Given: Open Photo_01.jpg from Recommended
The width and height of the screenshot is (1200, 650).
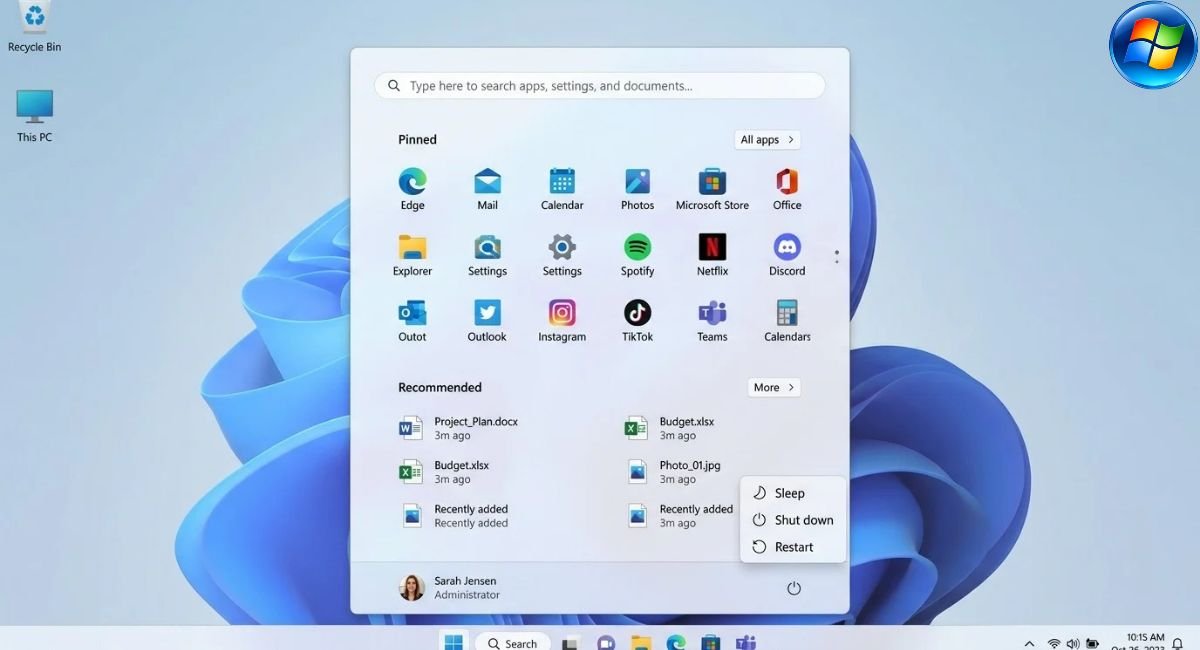Looking at the screenshot, I should click(x=674, y=472).
